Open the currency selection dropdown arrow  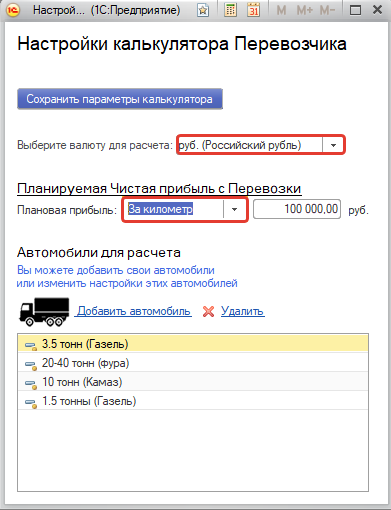coord(333,145)
